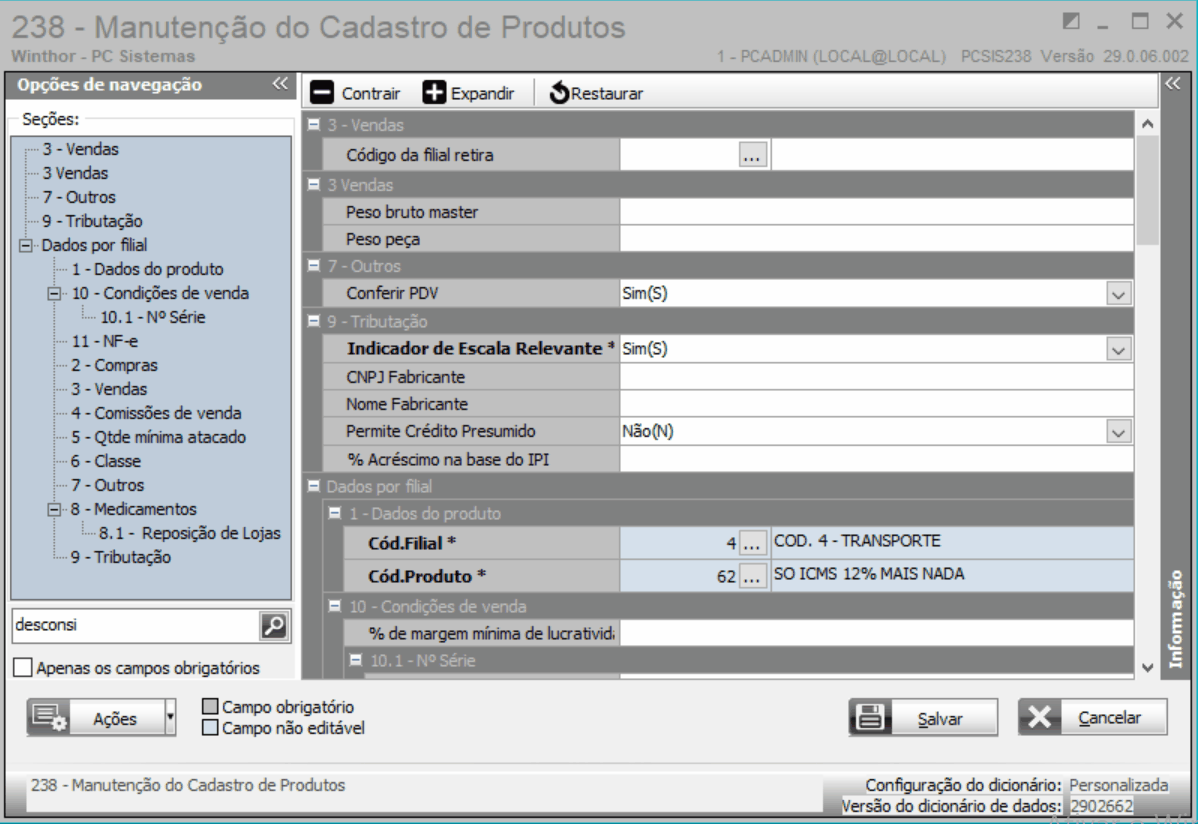
Task: Click the Expandir button label
Action: pos(482,93)
